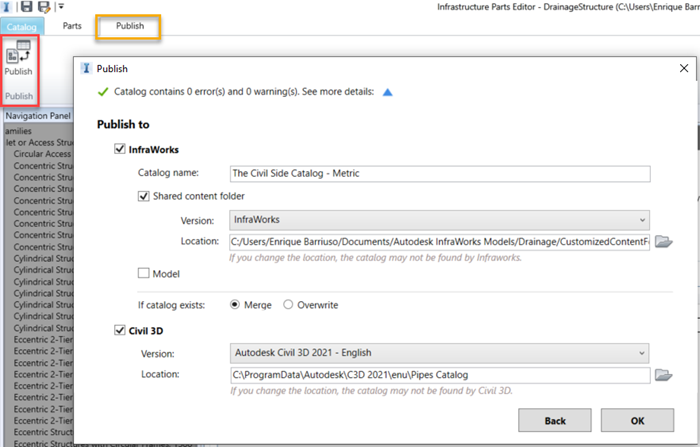Open the Civil 3D Version dropdown
The height and width of the screenshot is (447, 700).
point(439,353)
